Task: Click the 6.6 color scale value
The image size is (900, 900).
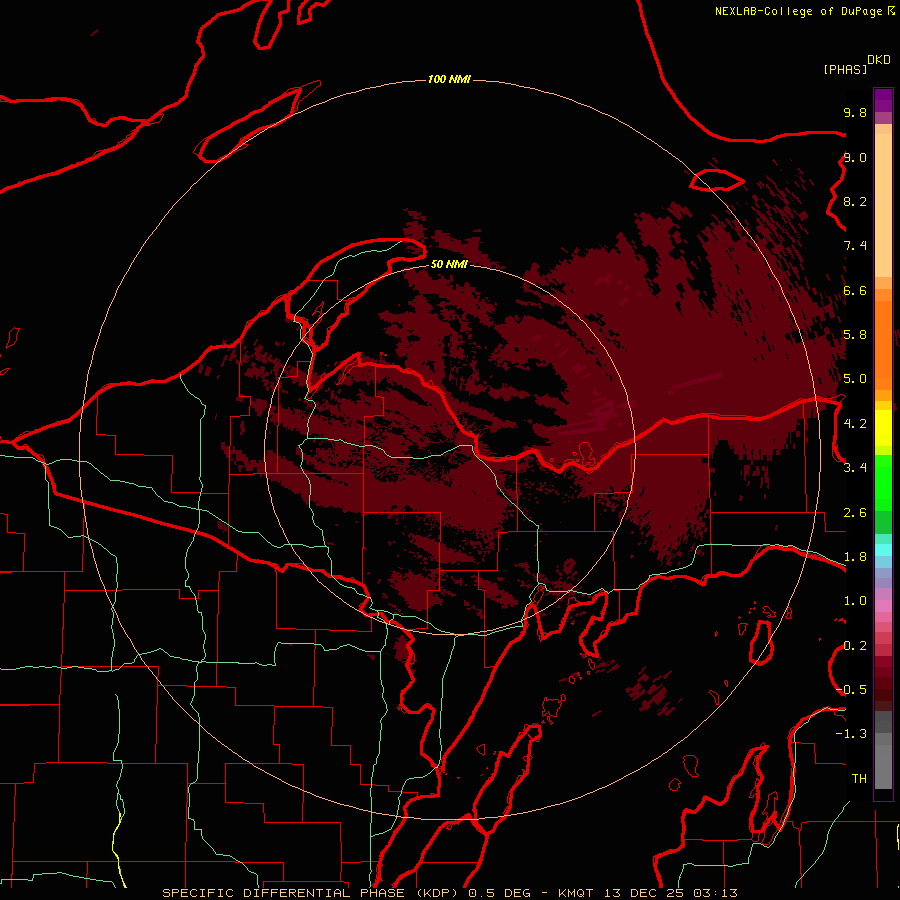Action: 855,290
